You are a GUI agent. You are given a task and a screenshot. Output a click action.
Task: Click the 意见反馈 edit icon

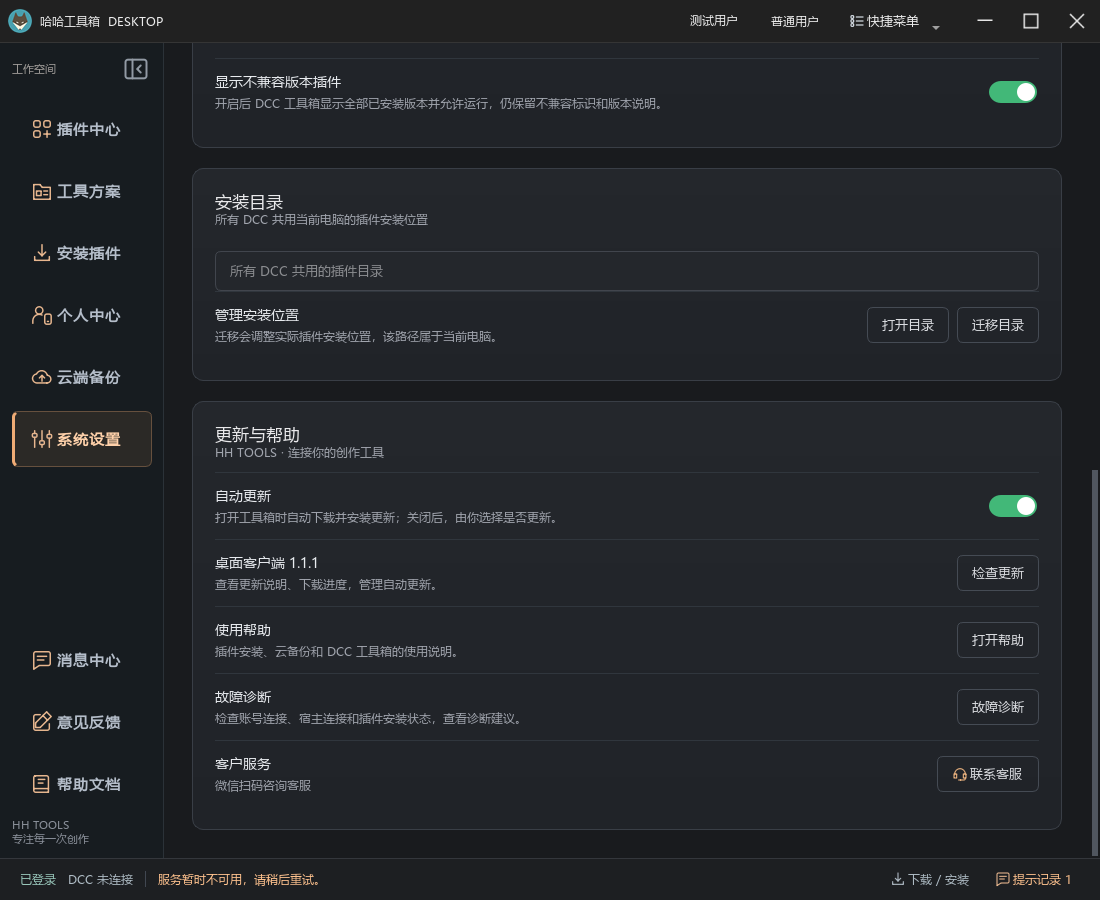(x=41, y=722)
